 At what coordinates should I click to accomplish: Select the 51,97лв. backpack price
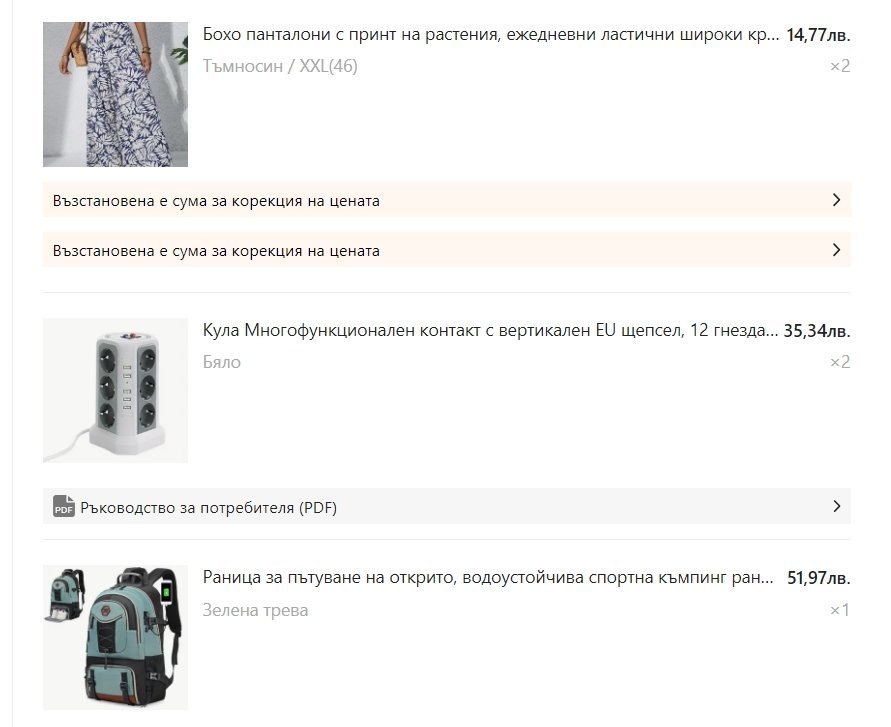[819, 578]
